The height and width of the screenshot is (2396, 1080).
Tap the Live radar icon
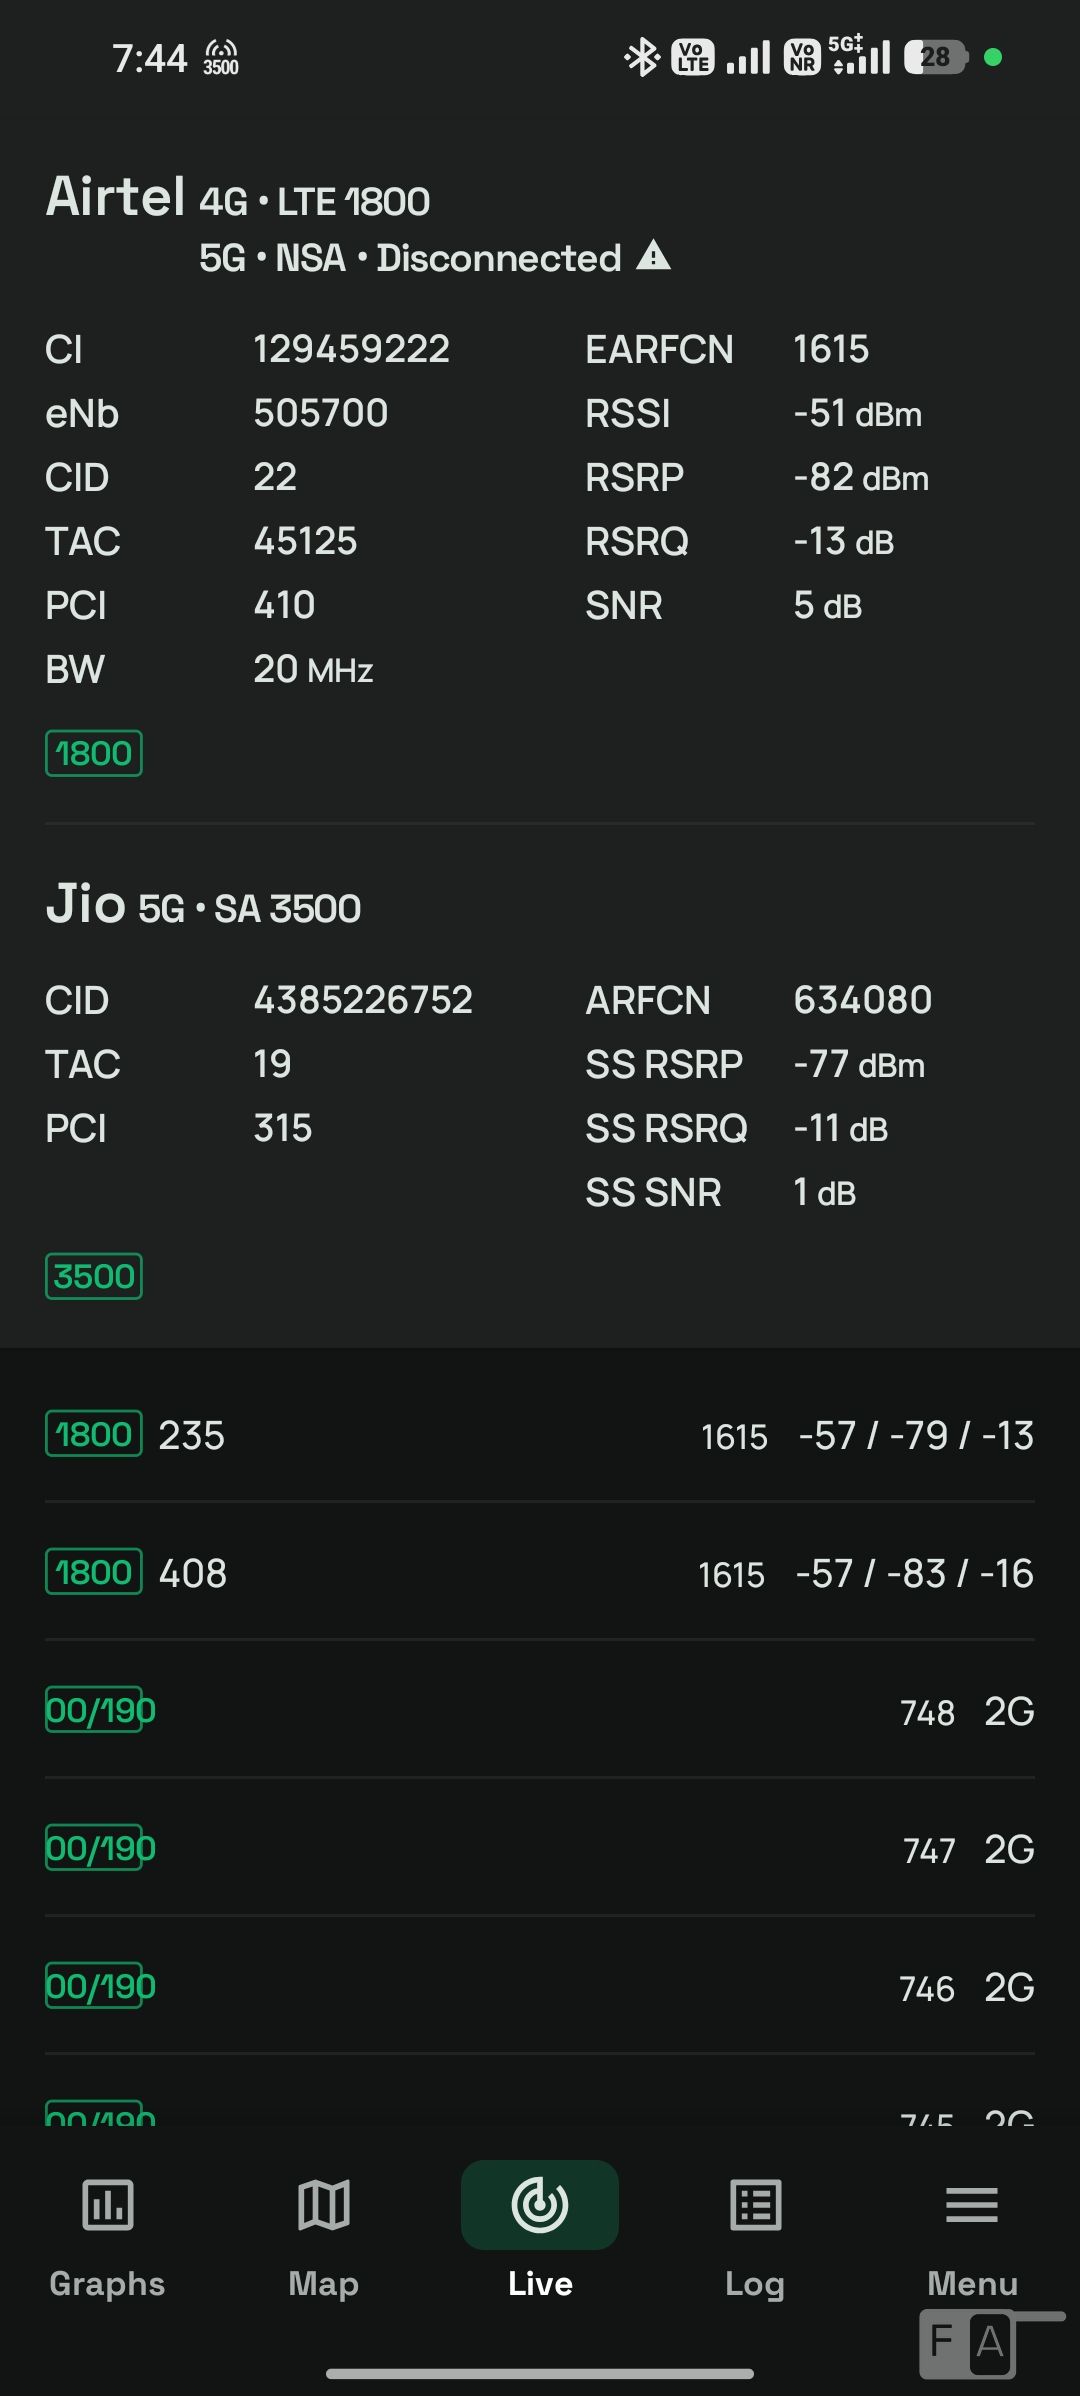540,2204
